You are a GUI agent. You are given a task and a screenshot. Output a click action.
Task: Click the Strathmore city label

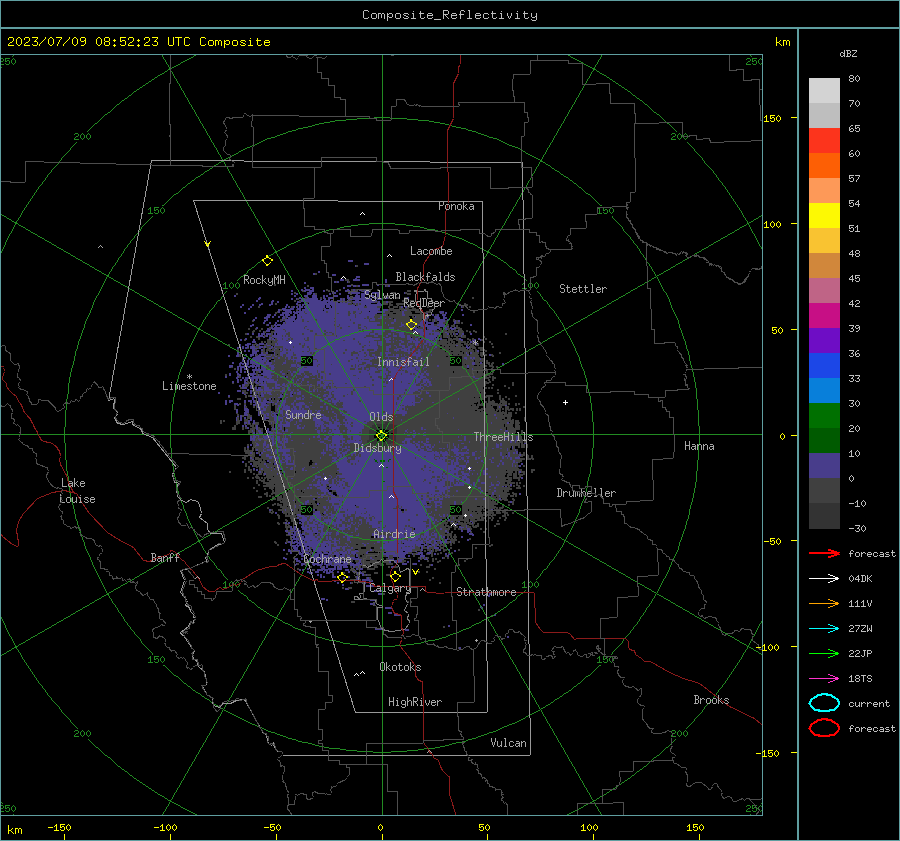tap(486, 592)
